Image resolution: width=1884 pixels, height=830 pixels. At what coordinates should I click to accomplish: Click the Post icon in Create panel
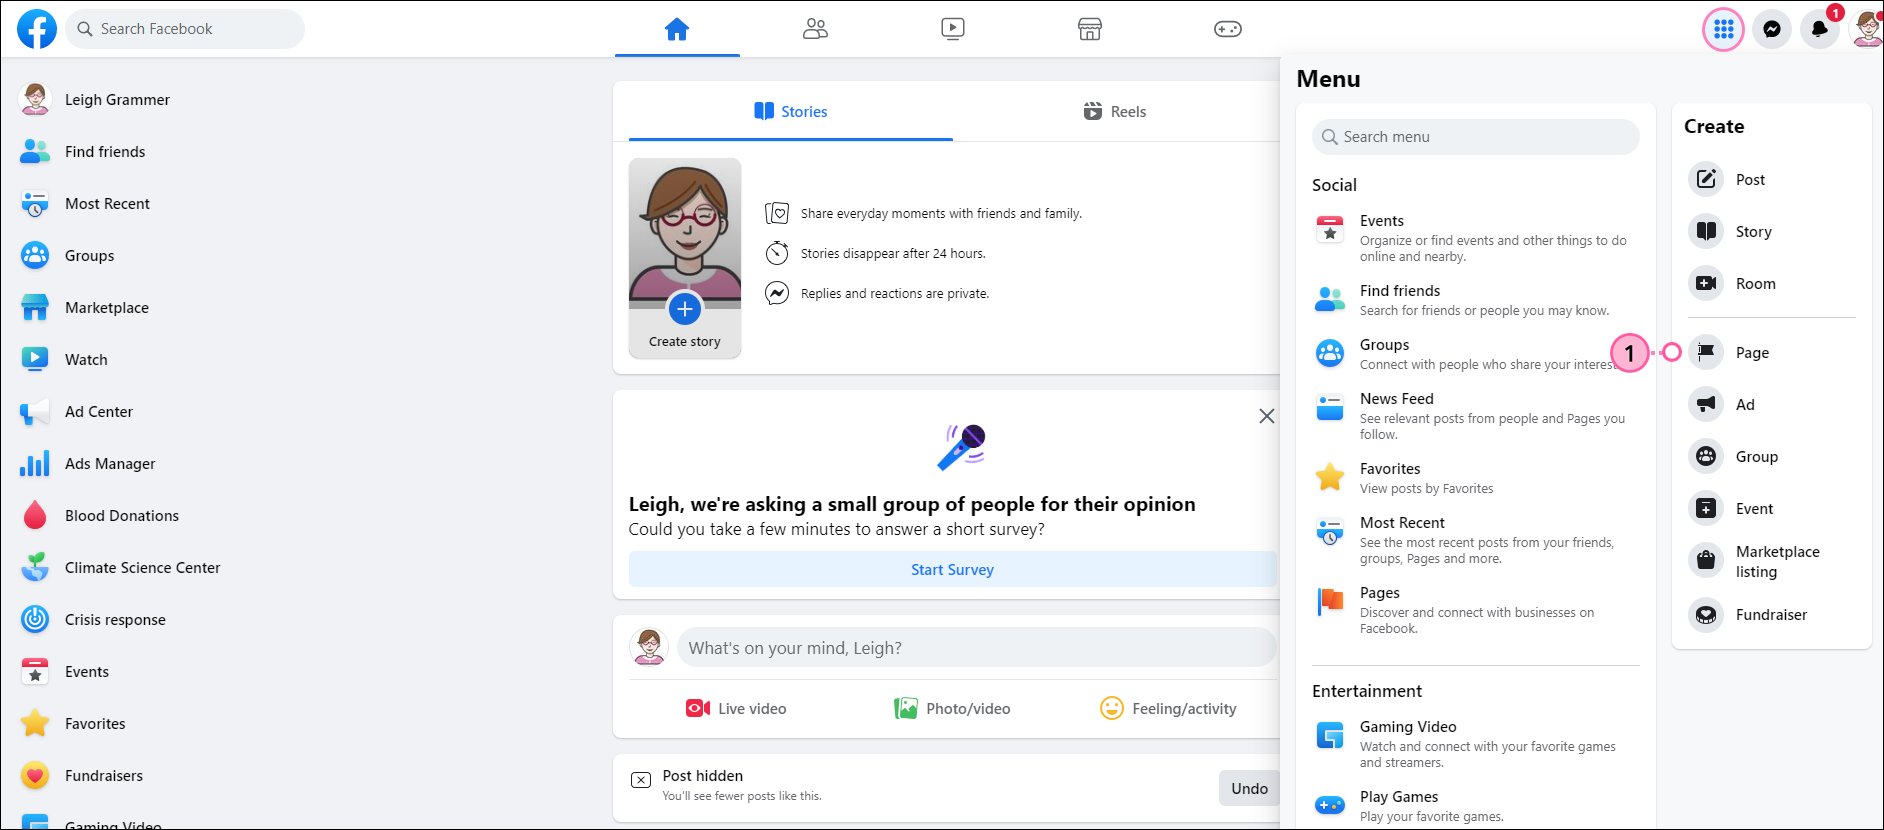click(1706, 179)
